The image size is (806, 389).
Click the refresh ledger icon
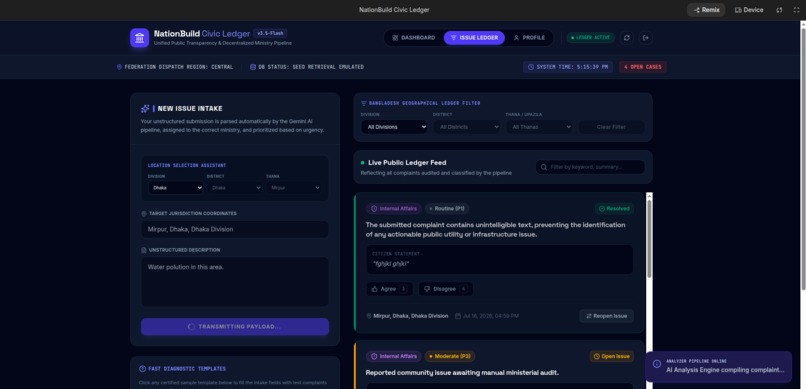[x=626, y=38]
